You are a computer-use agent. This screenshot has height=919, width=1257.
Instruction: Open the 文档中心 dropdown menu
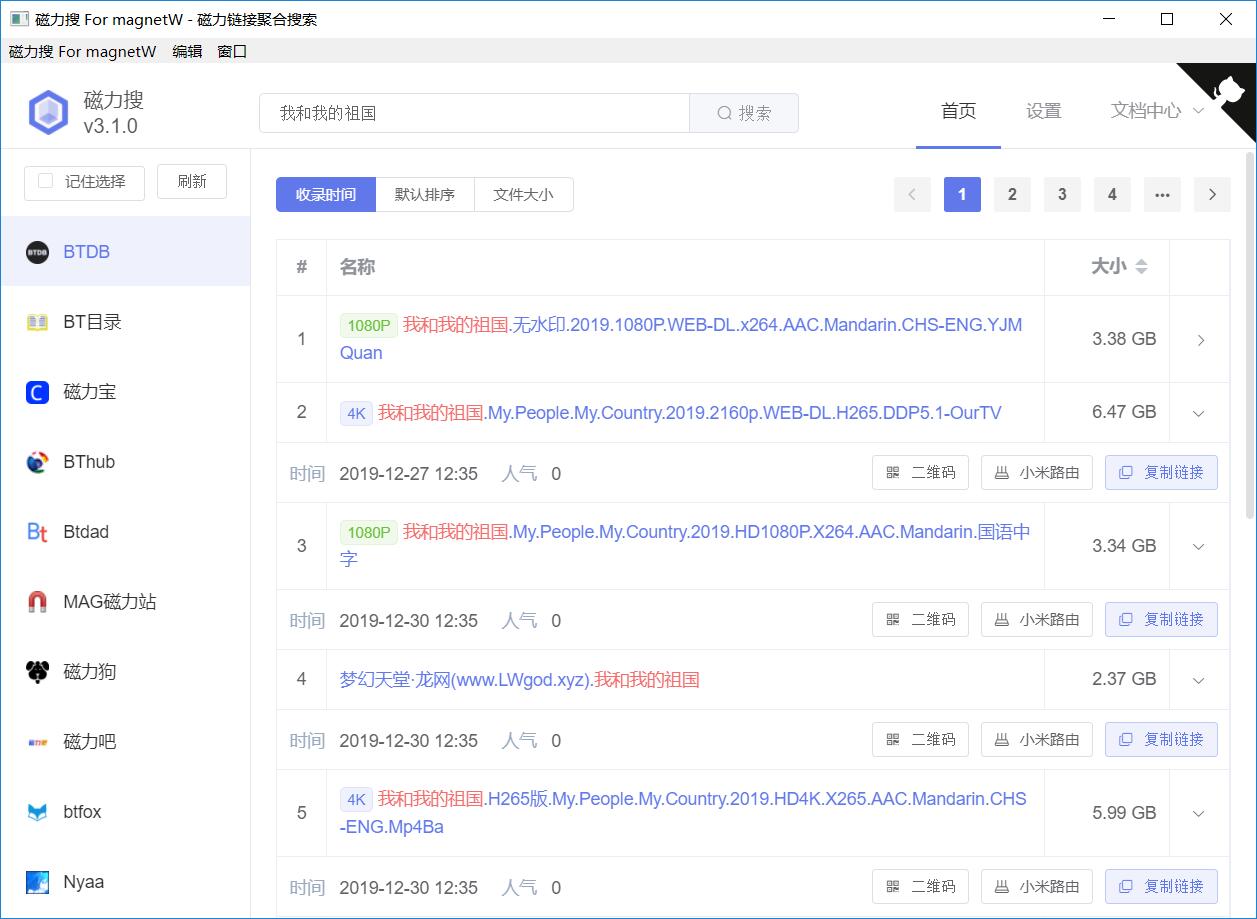click(x=1147, y=111)
